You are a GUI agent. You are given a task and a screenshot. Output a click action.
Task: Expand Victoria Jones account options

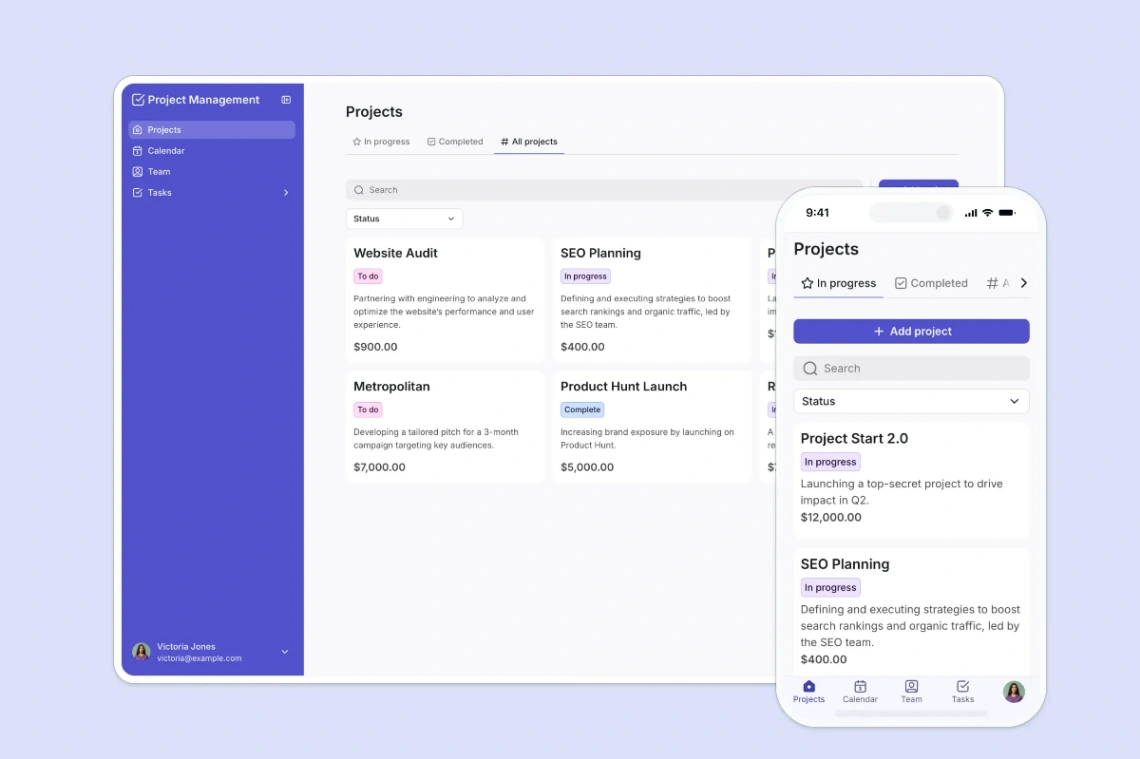(x=283, y=651)
